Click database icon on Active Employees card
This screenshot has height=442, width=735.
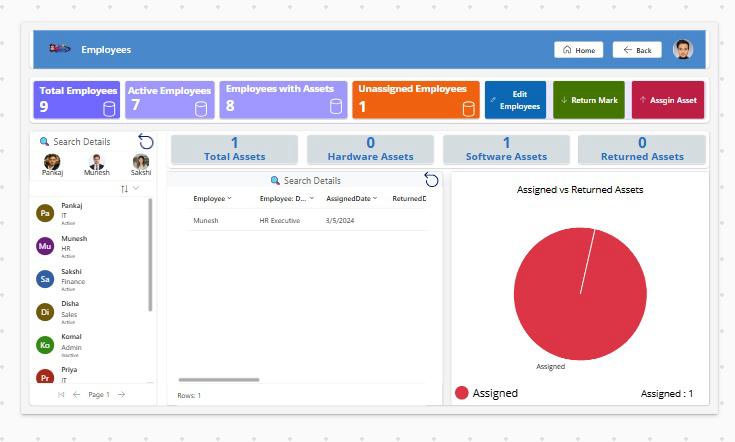[x=201, y=109]
